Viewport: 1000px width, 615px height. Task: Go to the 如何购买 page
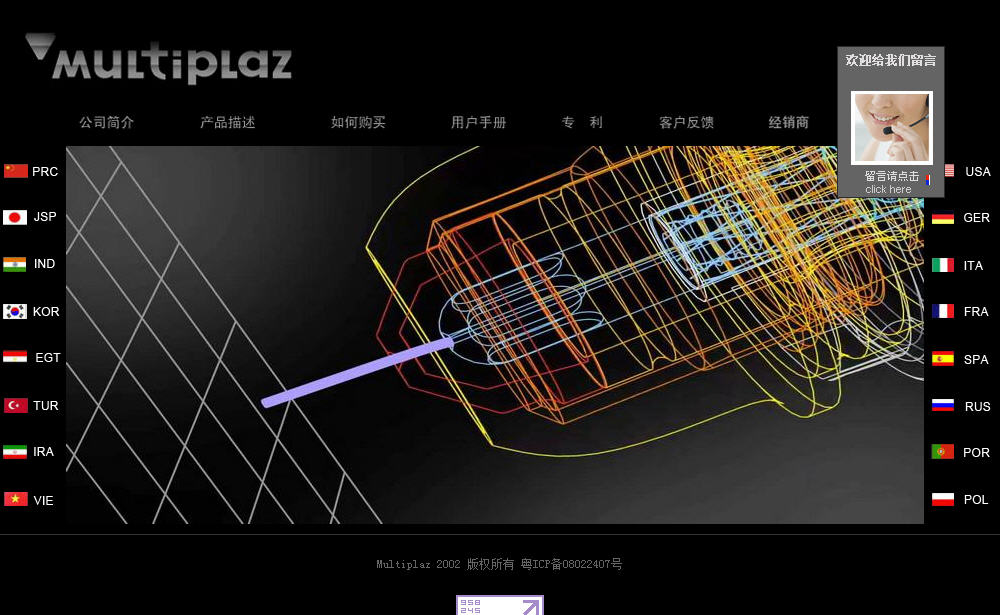click(358, 122)
